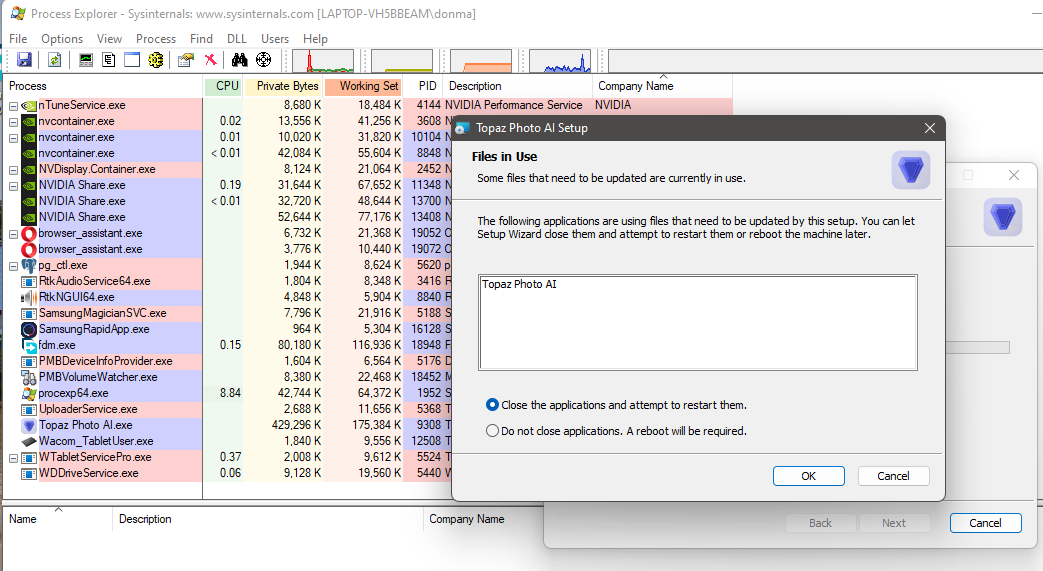The width and height of the screenshot is (1043, 571).
Task: Click the Show Process Tree toolbar icon
Action: pos(109,60)
